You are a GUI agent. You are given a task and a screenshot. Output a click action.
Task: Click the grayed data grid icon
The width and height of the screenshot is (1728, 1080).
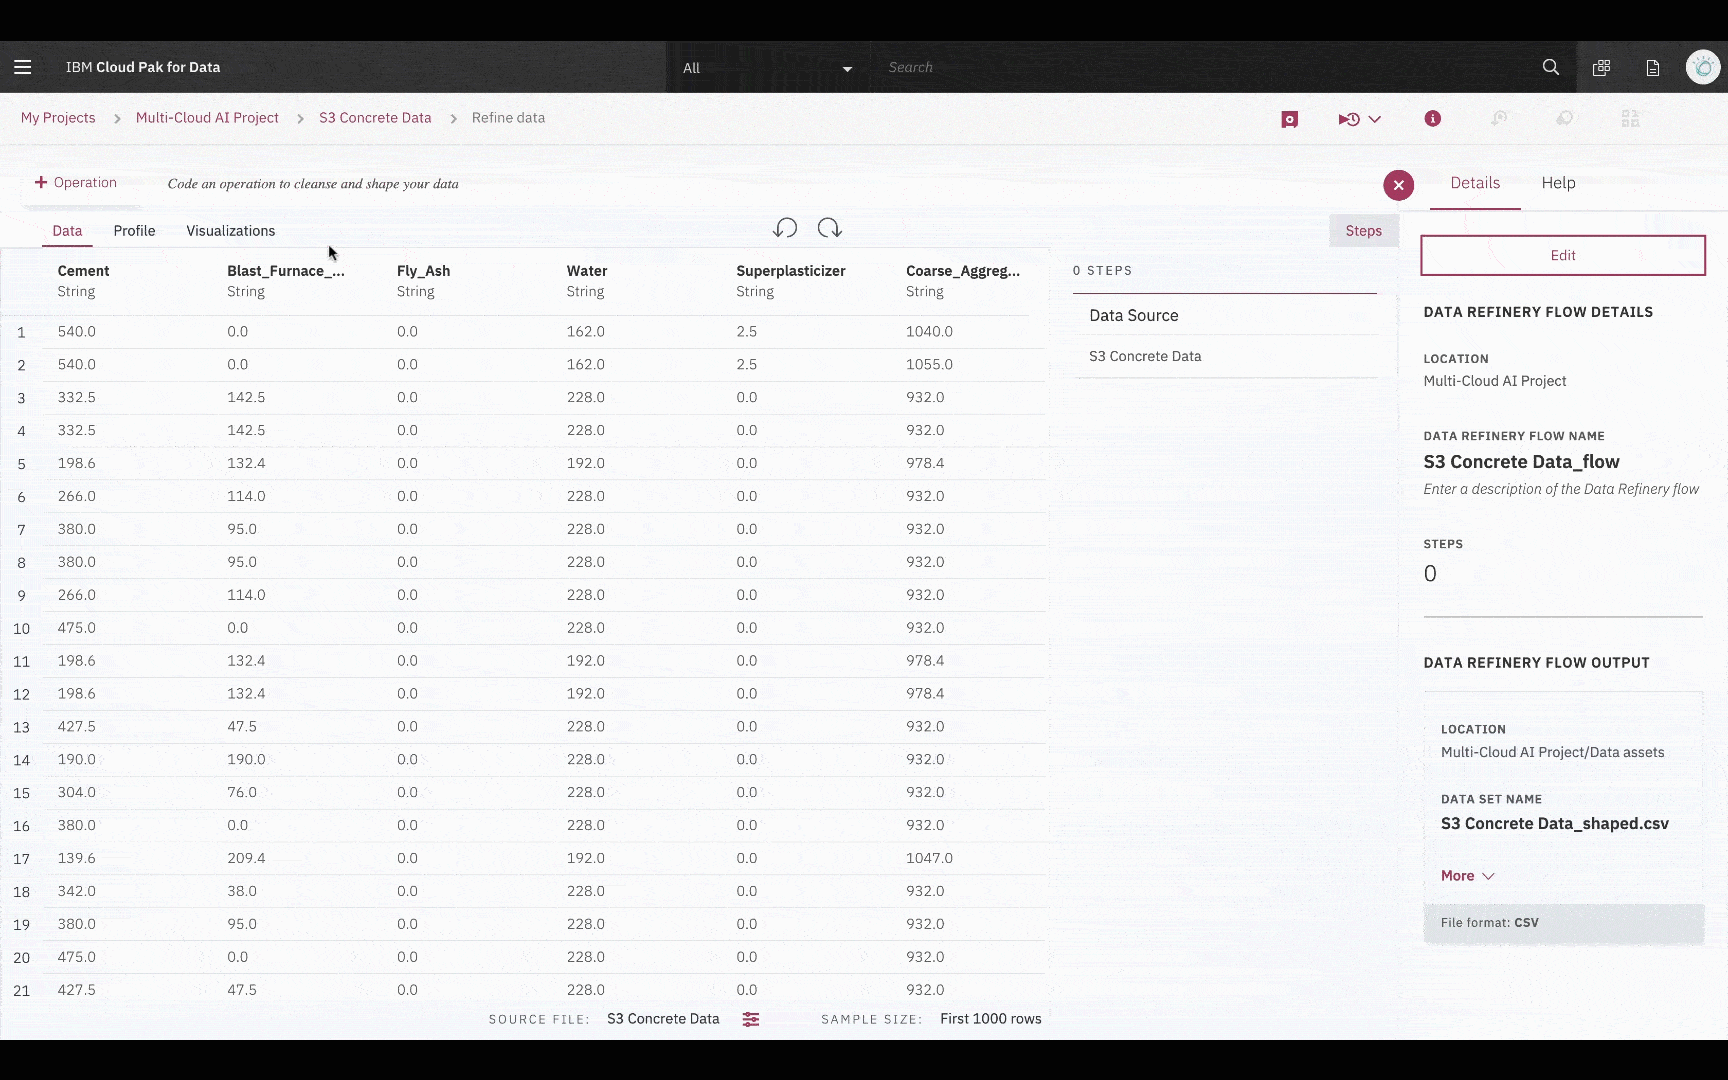[x=1630, y=118]
